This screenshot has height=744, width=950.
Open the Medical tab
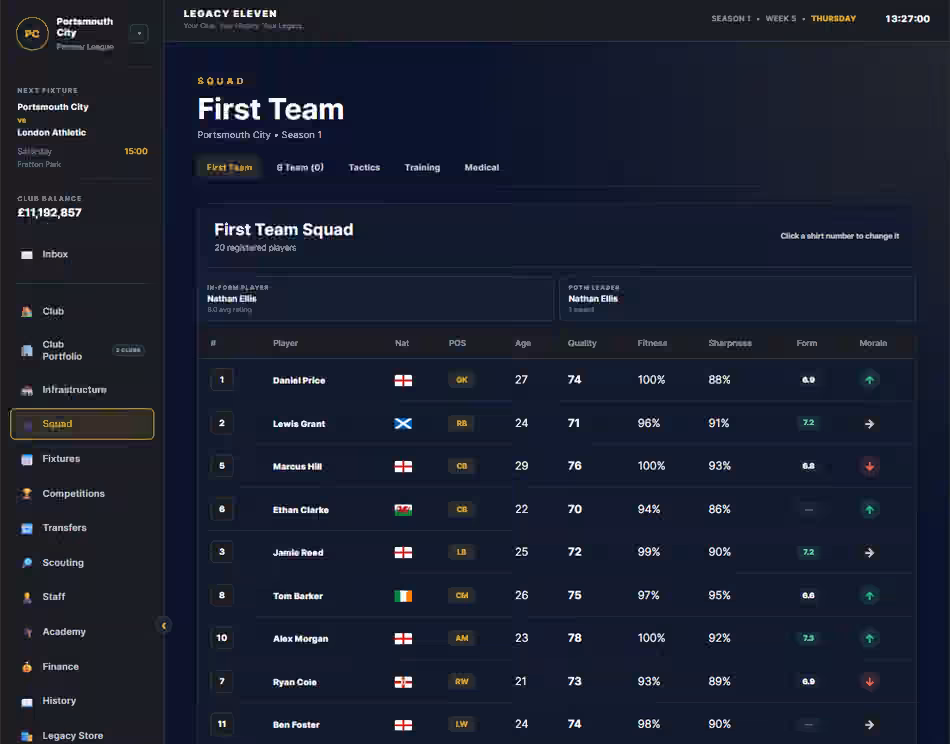482,167
